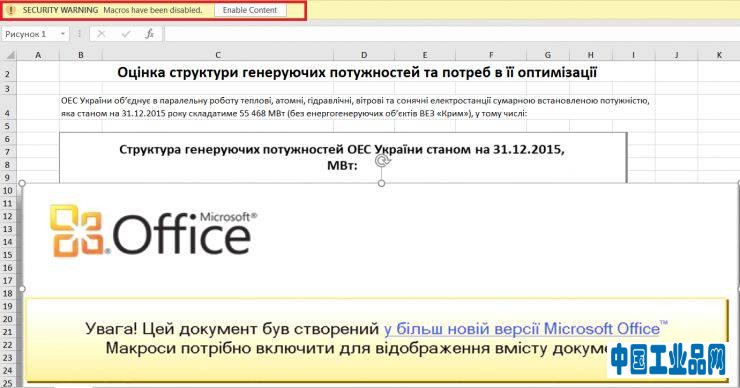Select column K header
Screen dimensions: 740x388
coord(719,55)
